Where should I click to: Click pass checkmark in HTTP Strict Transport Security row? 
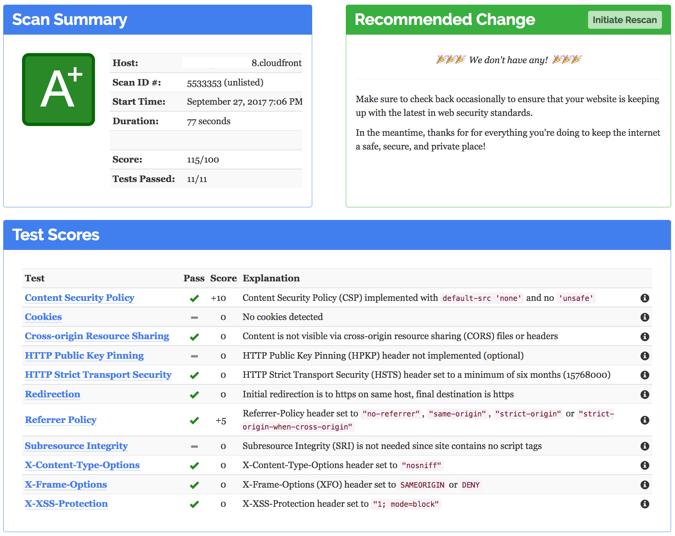194,375
